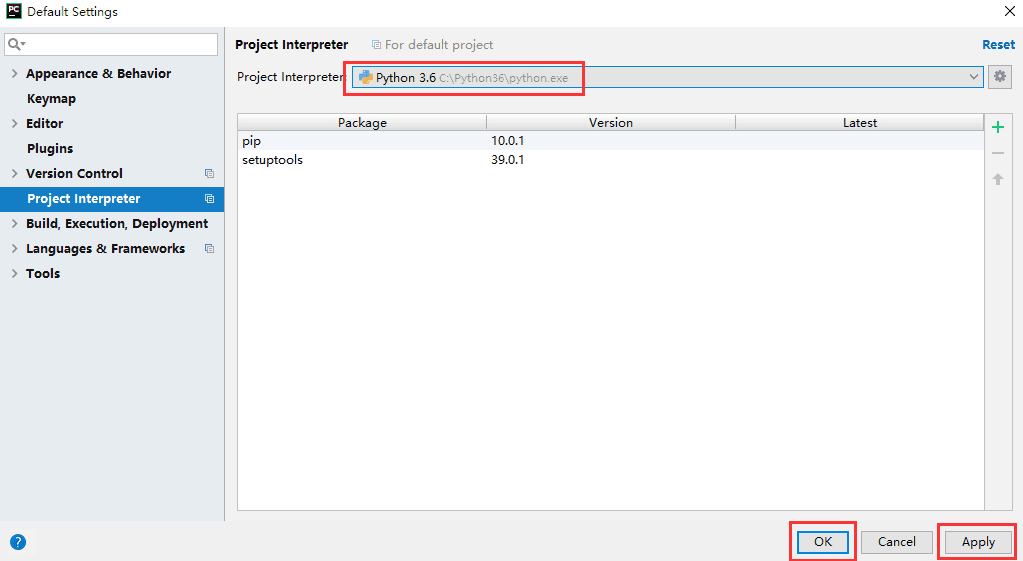The height and width of the screenshot is (561, 1023).
Task: Select Tools label in settings tree
Action: (x=43, y=273)
